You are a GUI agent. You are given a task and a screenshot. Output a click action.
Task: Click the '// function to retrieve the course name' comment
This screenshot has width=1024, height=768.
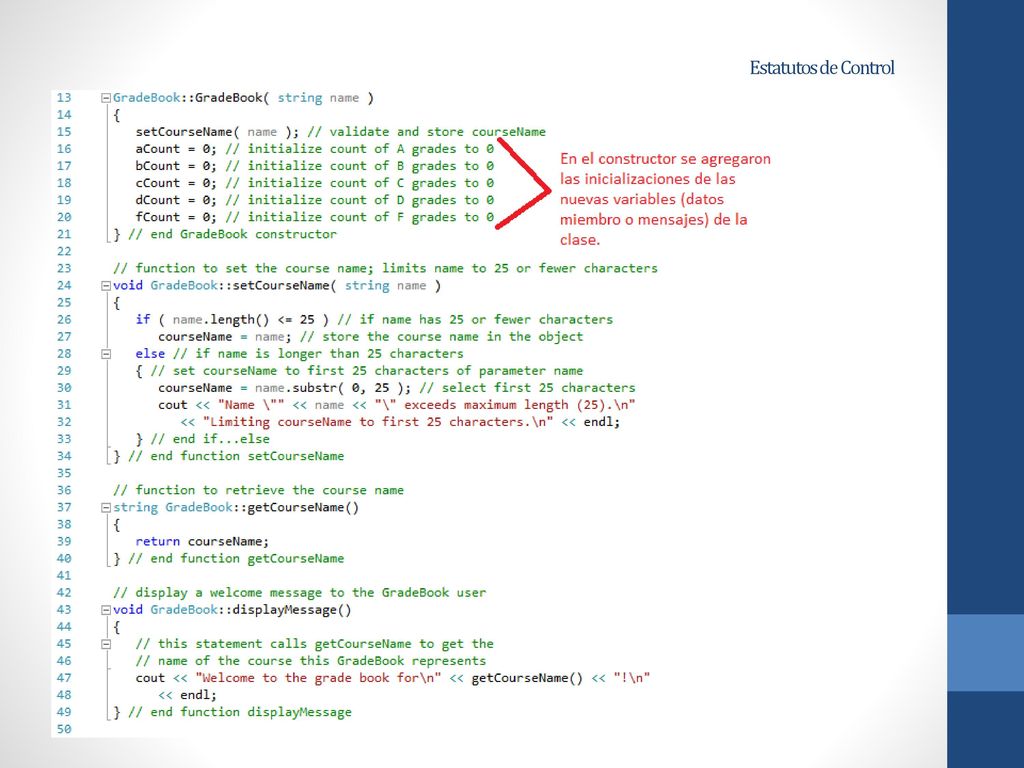click(x=259, y=490)
